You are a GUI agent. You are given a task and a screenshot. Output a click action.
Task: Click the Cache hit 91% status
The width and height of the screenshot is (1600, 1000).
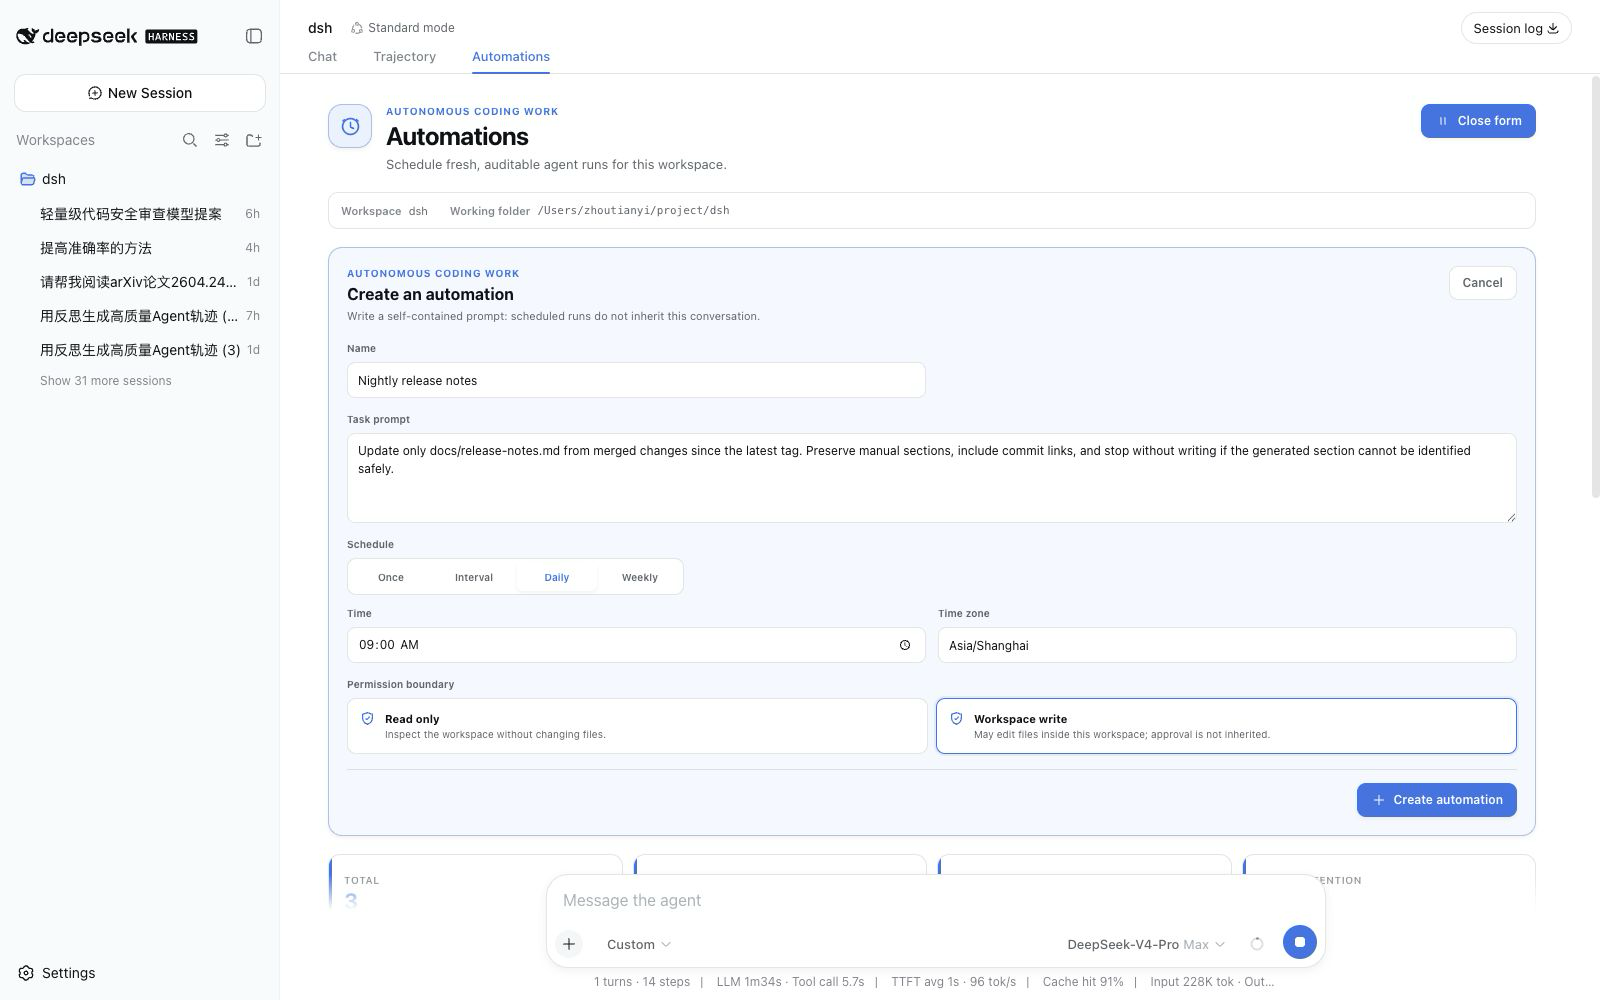1083,982
